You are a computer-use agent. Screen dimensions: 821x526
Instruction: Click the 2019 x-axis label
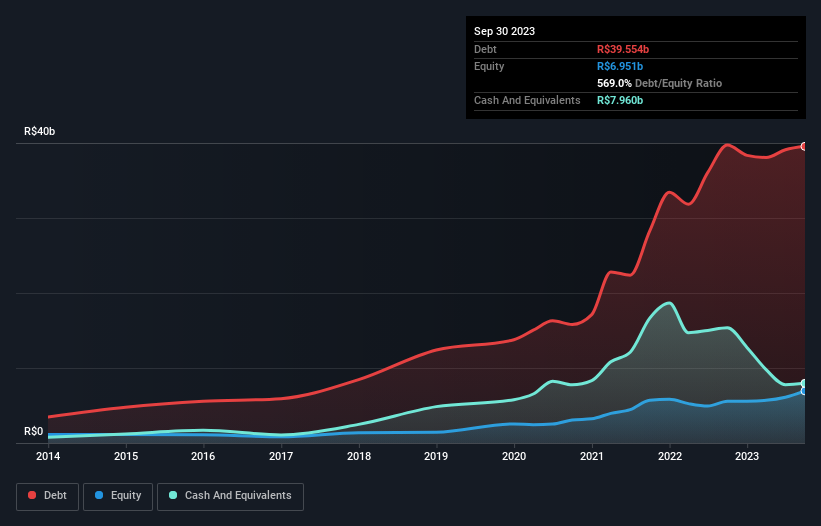click(x=436, y=456)
